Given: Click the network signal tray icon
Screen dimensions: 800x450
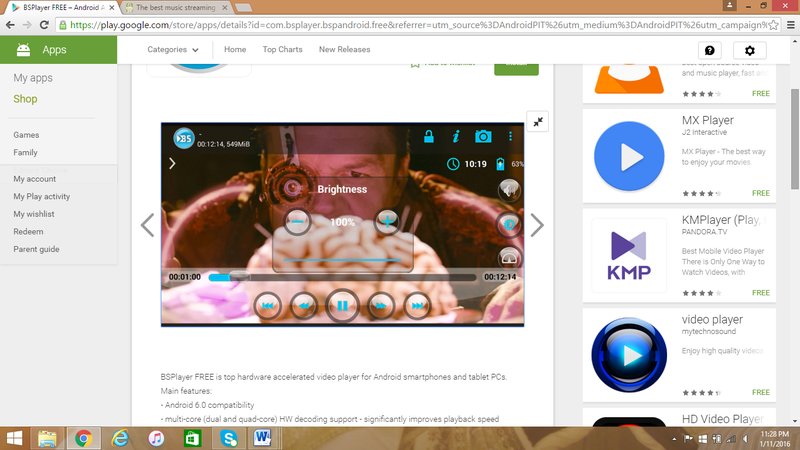Looking at the screenshot, I should 731,439.
